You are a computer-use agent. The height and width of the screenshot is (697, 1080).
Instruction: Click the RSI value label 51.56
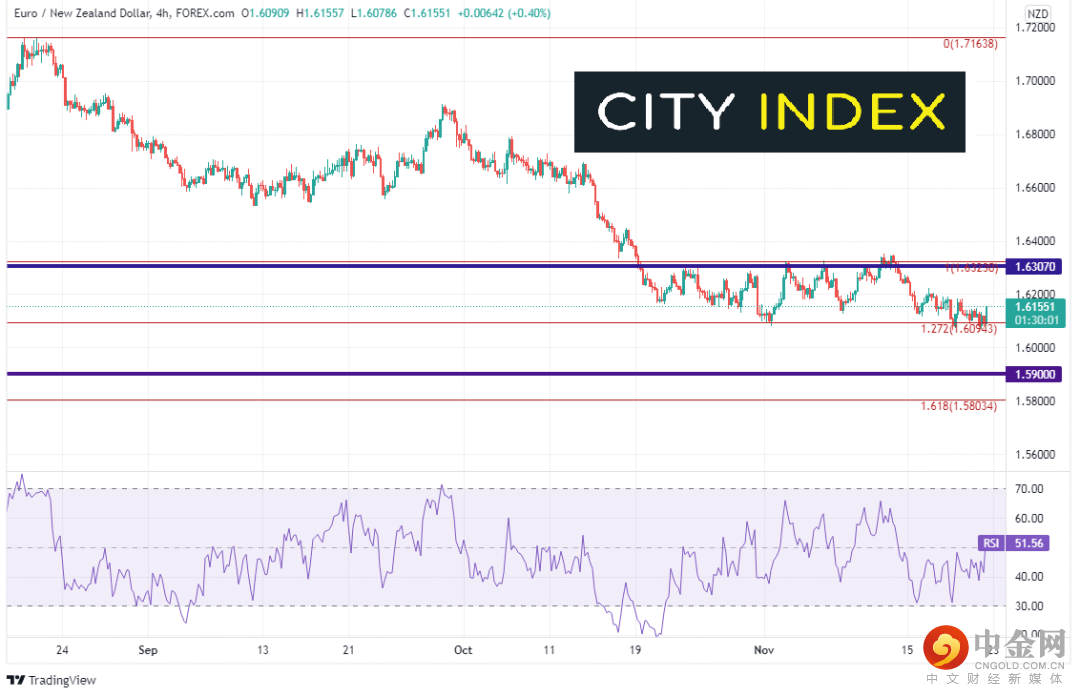click(1028, 543)
